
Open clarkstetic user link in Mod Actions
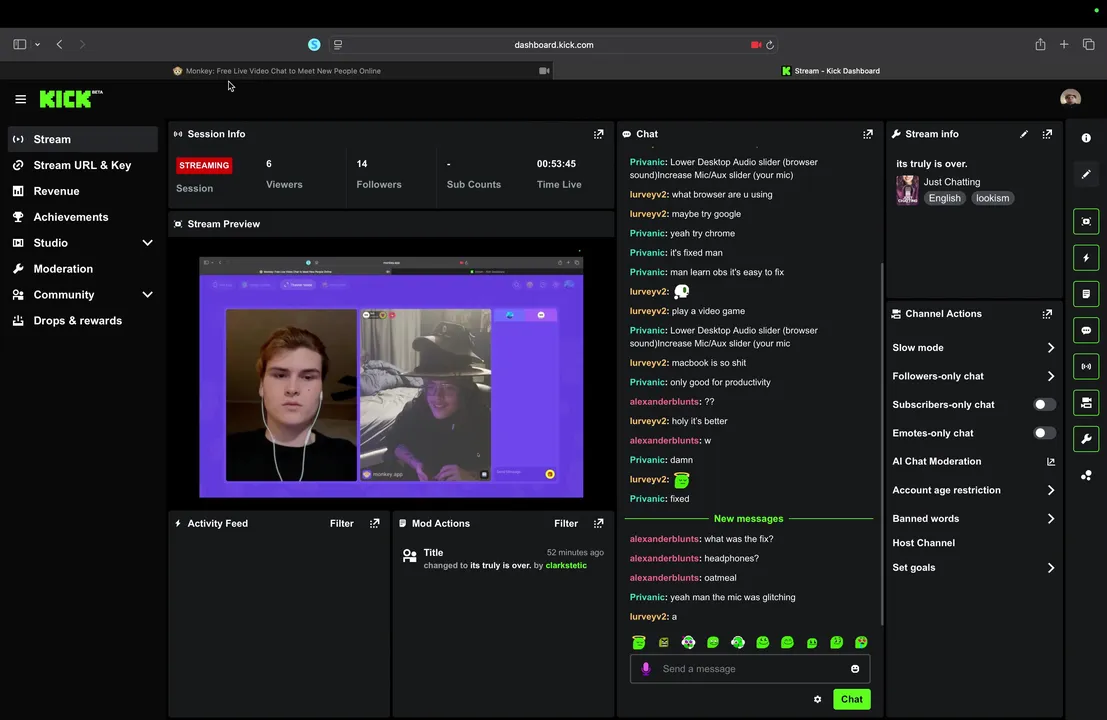(x=566, y=565)
